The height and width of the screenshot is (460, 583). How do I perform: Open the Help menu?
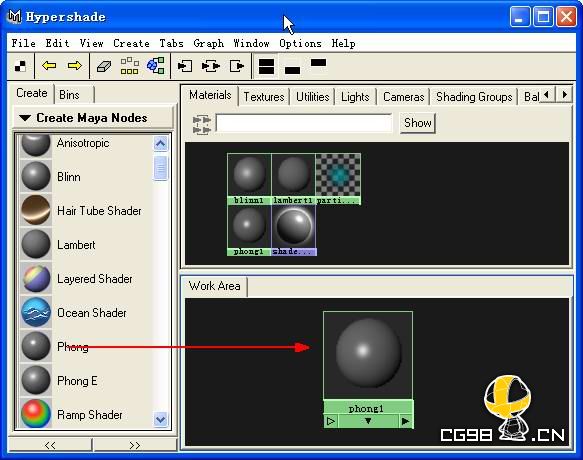click(344, 44)
